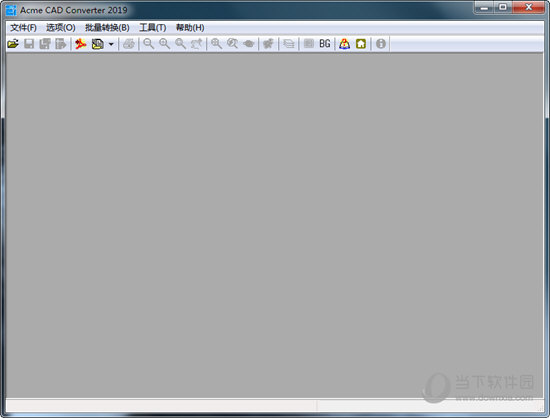The width and height of the screenshot is (550, 418).
Task: Click the first magnifier zoom icon
Action: click(149, 44)
